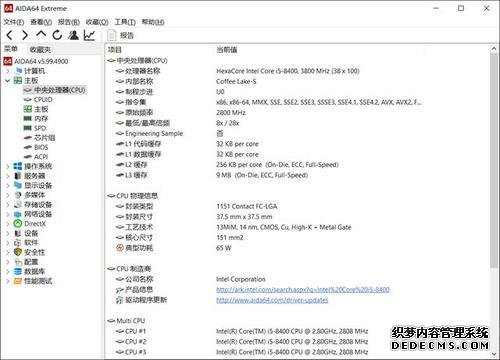Open the ark.intel.com product info link

pyautogui.click(x=303, y=290)
